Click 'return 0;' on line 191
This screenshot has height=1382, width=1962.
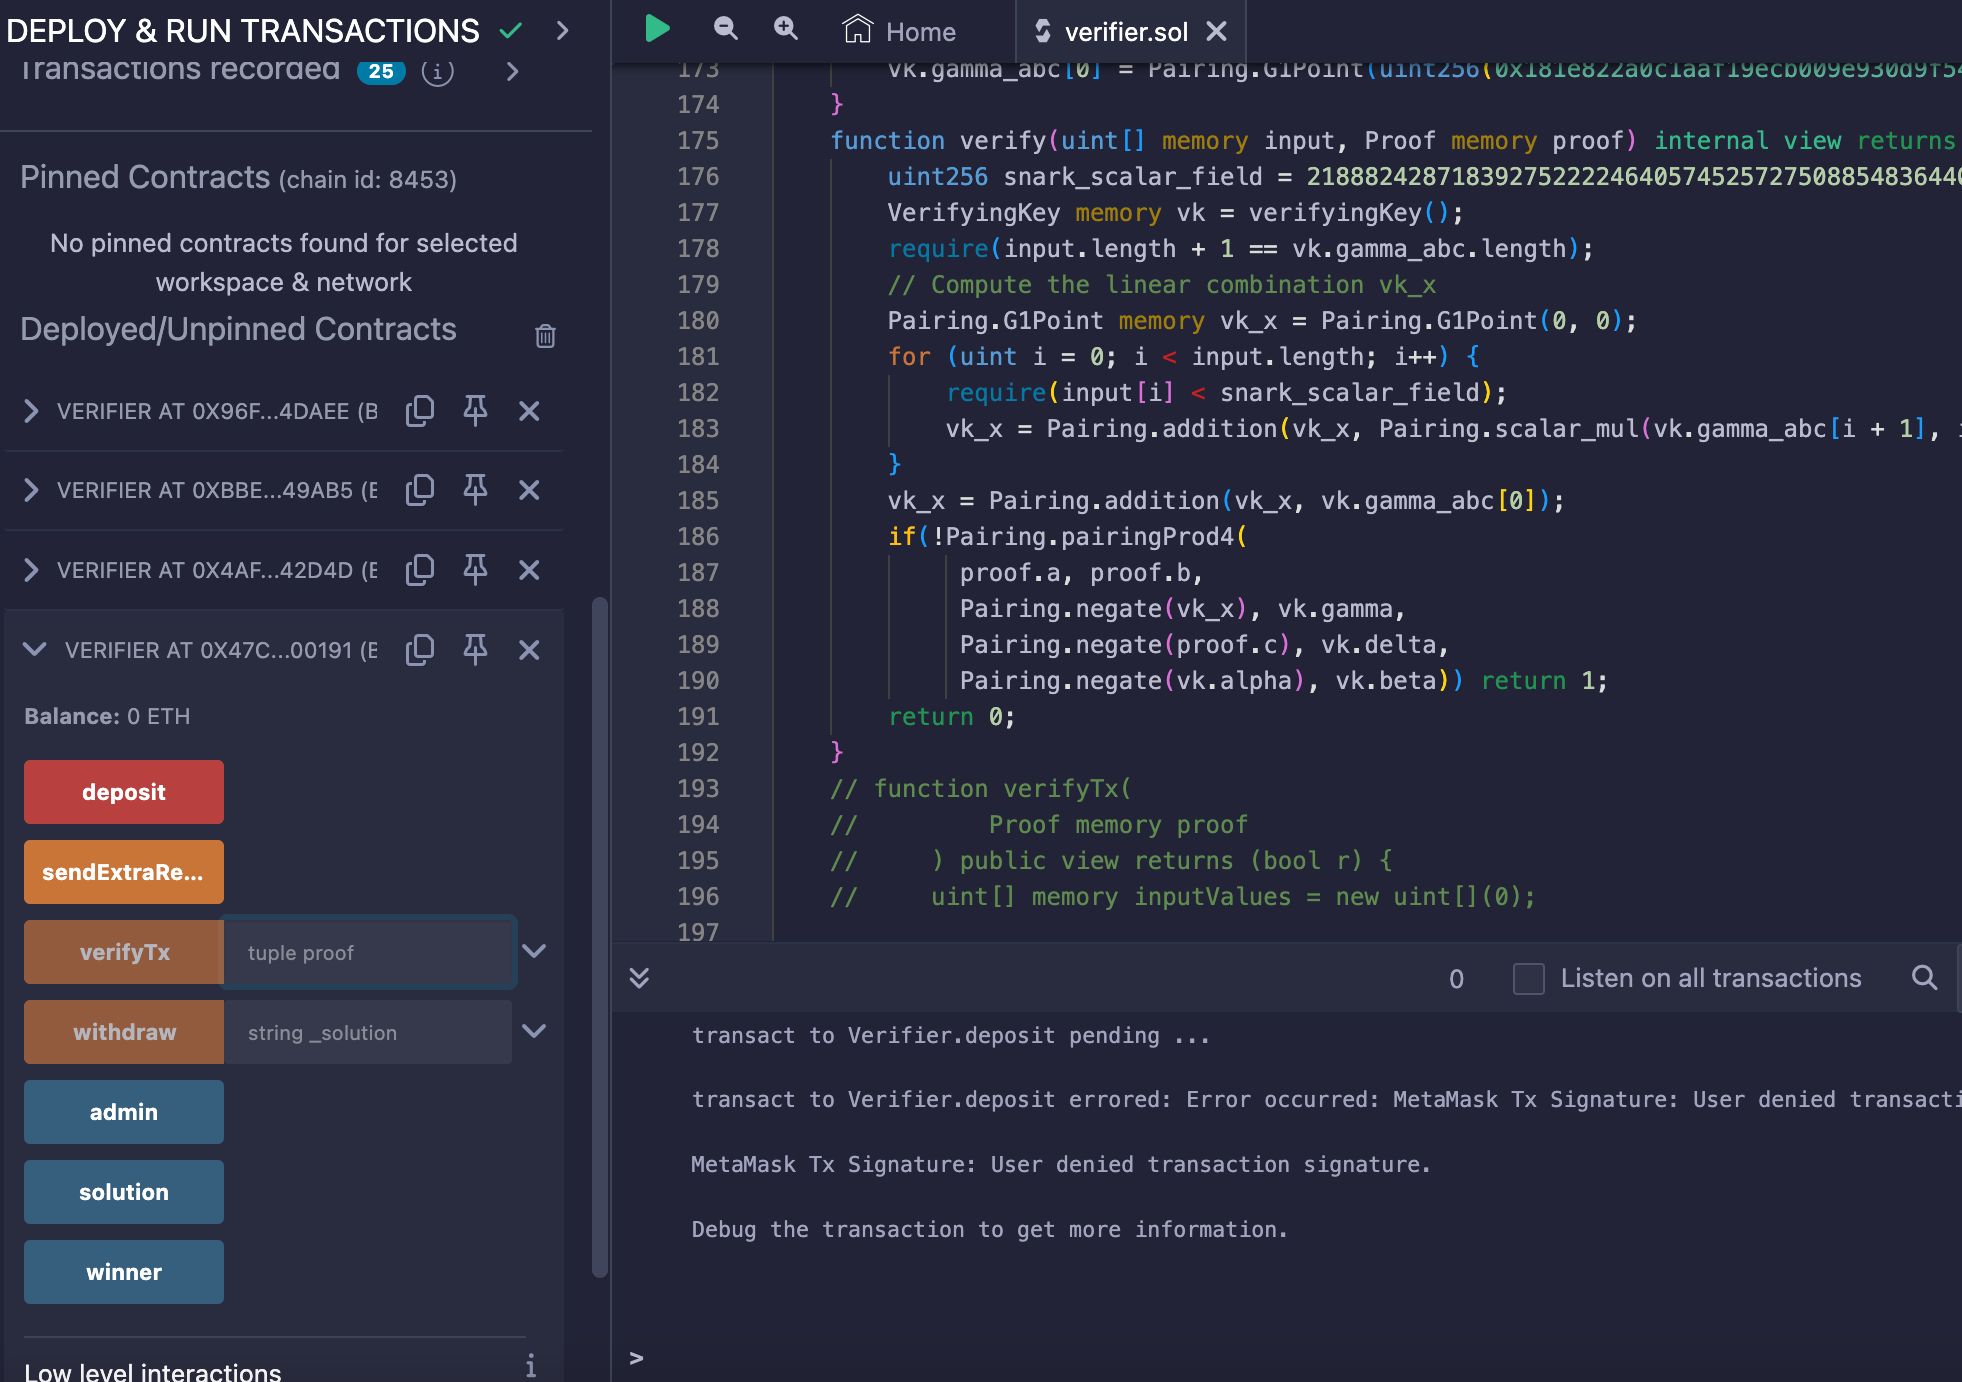951,717
